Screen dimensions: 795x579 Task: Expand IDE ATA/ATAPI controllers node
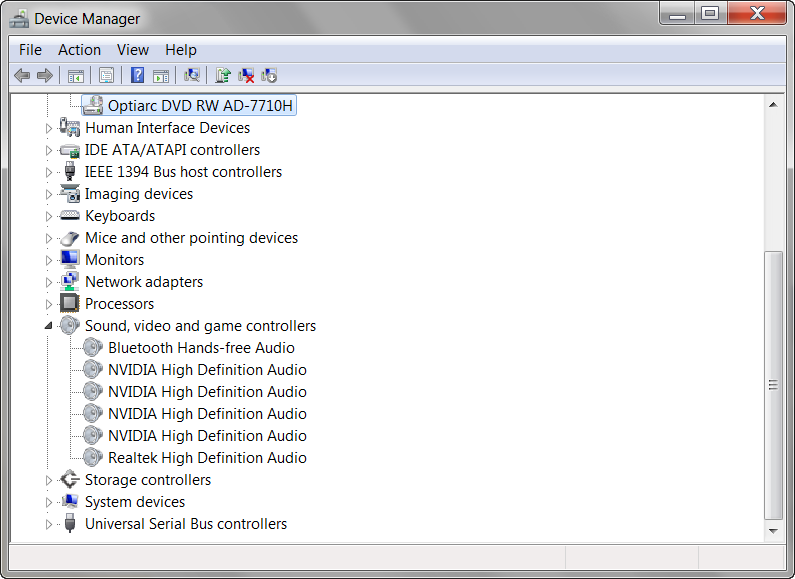49,151
